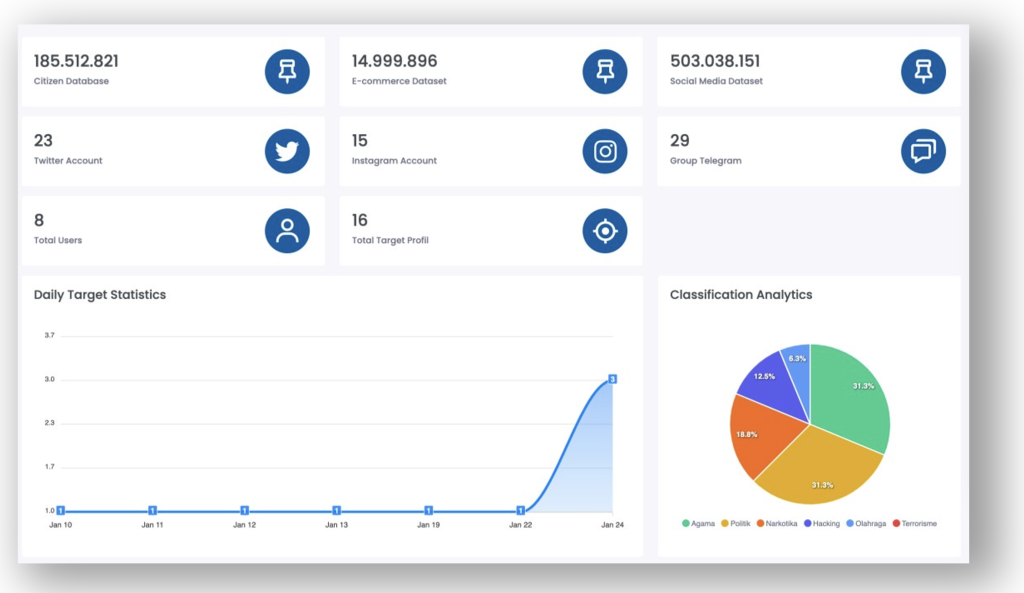Click the E-commerce Dataset label
This screenshot has width=1024, height=593.
click(x=399, y=81)
